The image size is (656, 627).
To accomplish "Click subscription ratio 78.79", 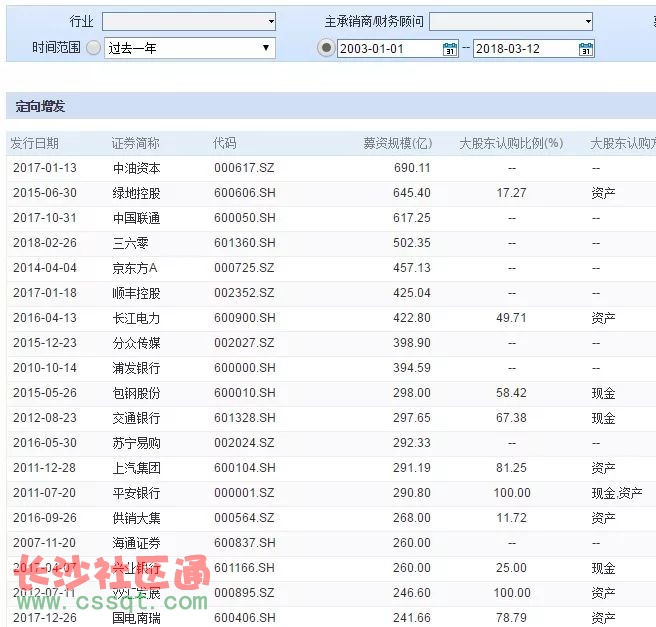I will [511, 618].
